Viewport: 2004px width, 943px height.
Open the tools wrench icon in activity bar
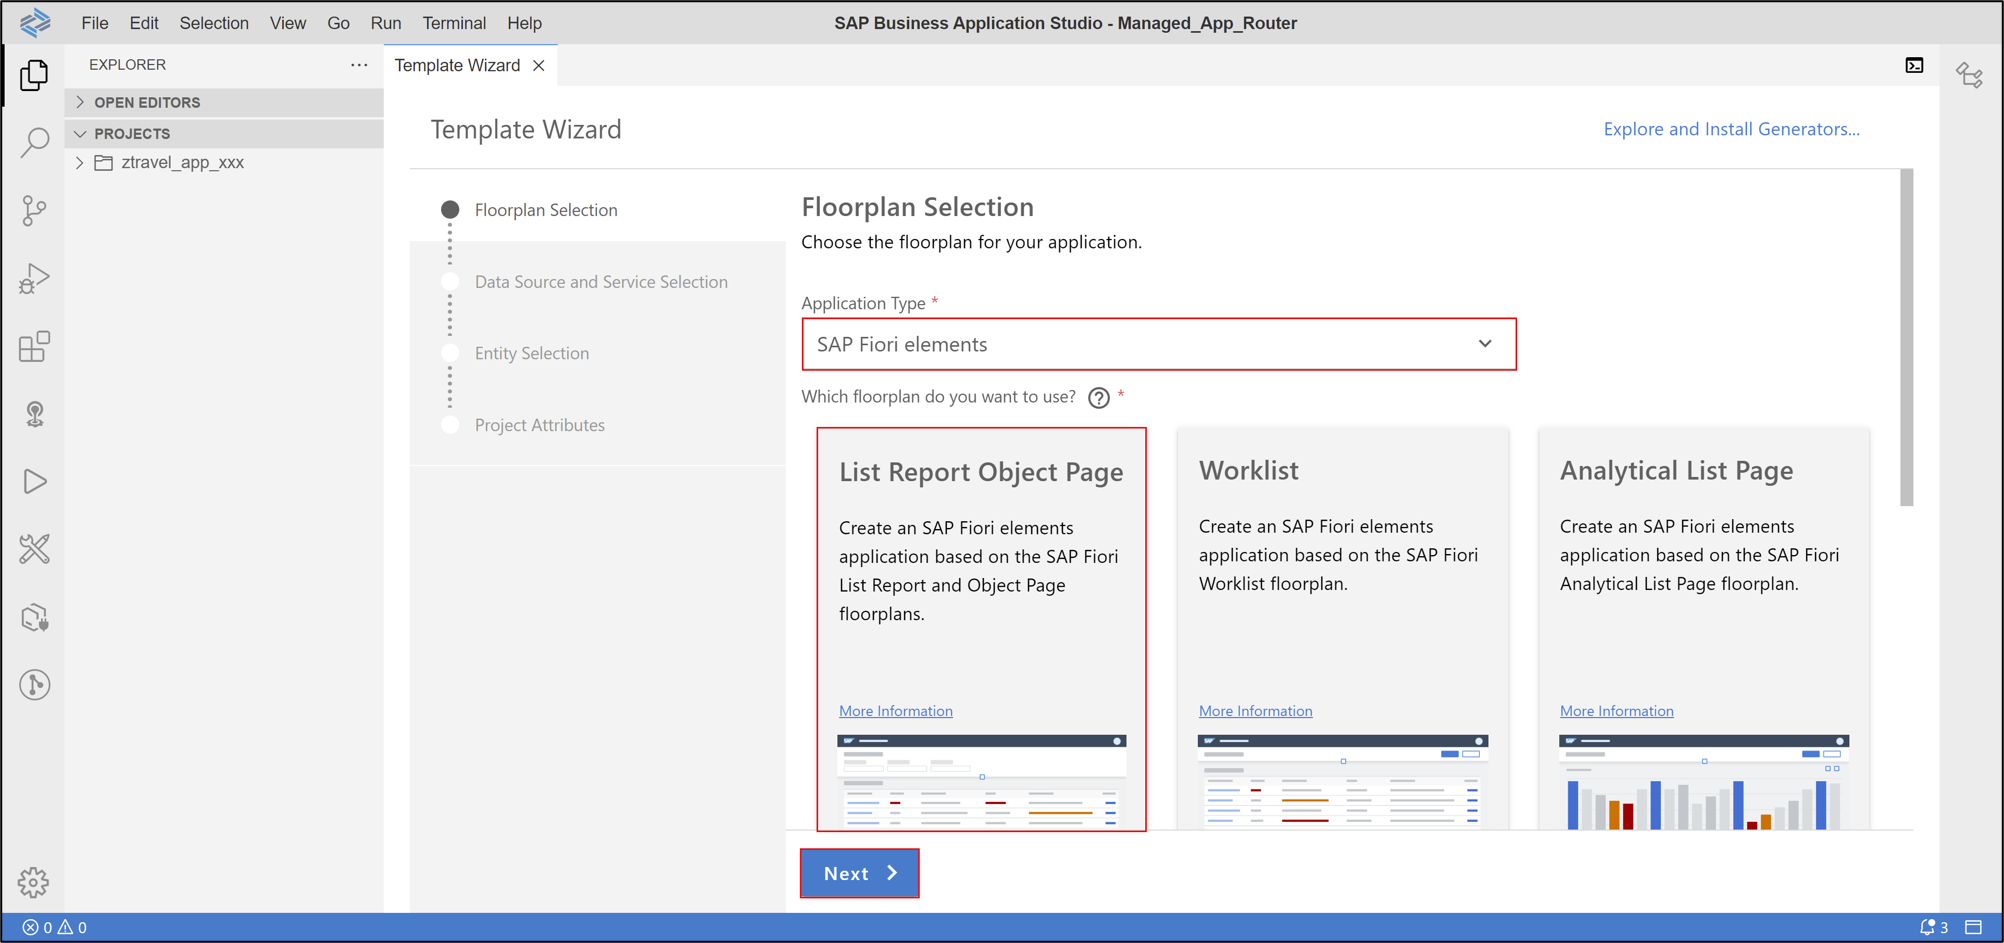pyautogui.click(x=34, y=549)
